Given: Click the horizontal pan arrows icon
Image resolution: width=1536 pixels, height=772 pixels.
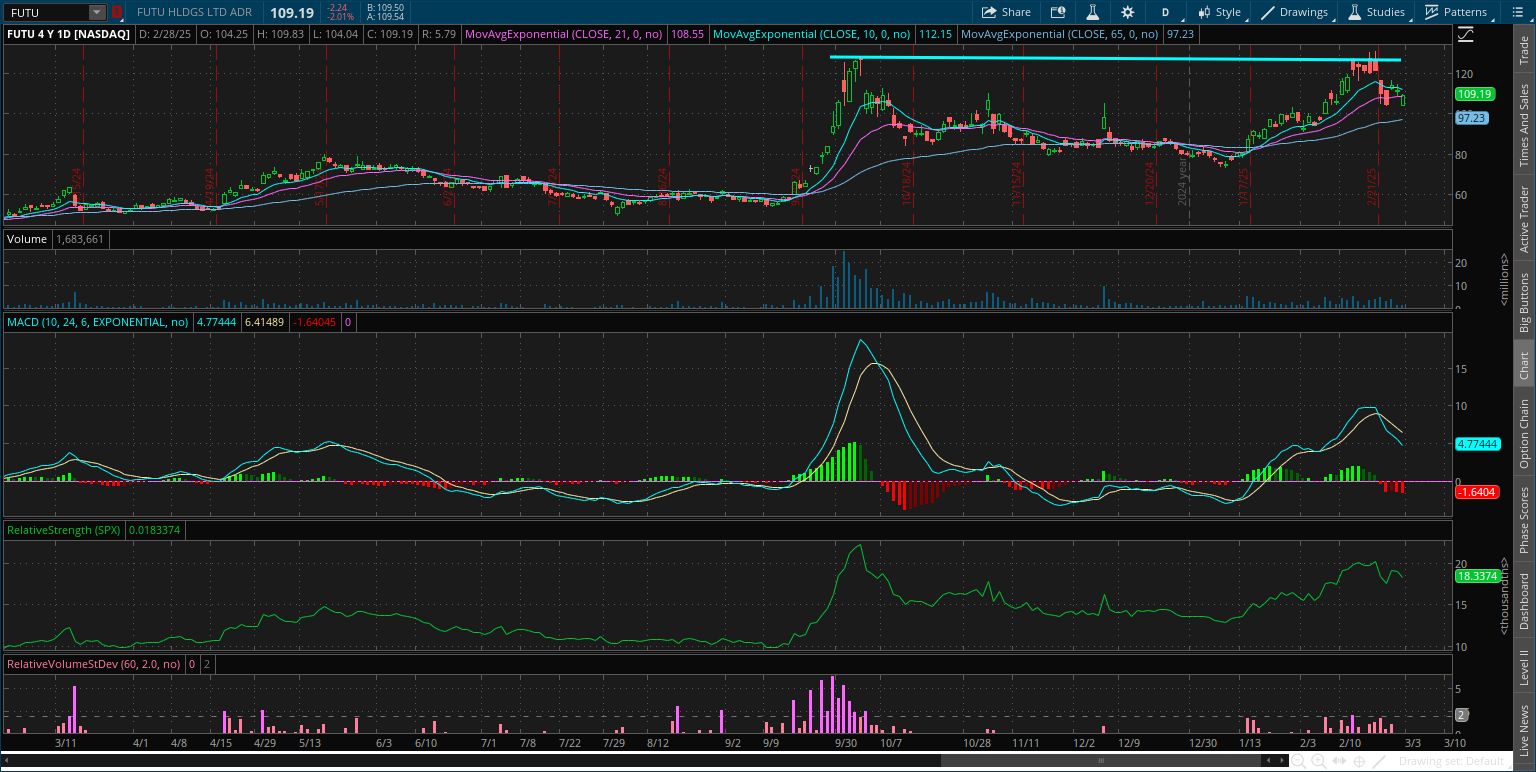Looking at the screenshot, I should pyautogui.click(x=1339, y=761).
